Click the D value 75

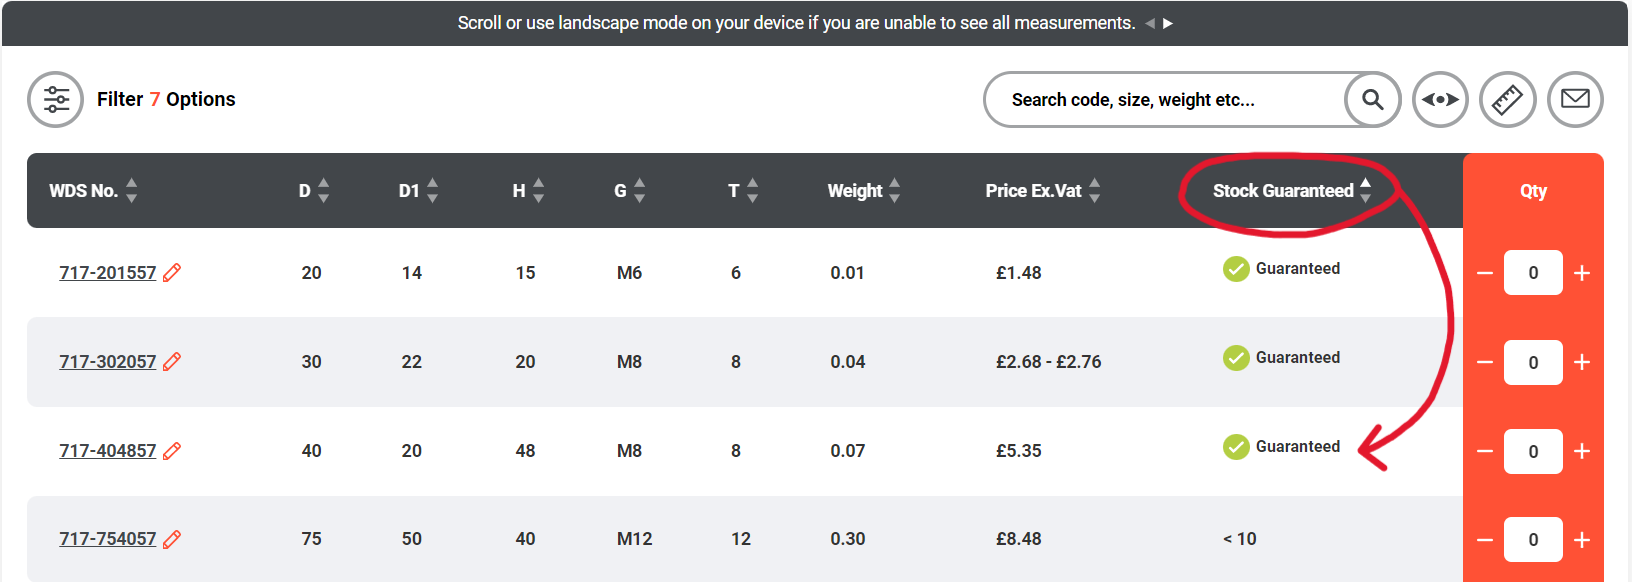pos(311,539)
